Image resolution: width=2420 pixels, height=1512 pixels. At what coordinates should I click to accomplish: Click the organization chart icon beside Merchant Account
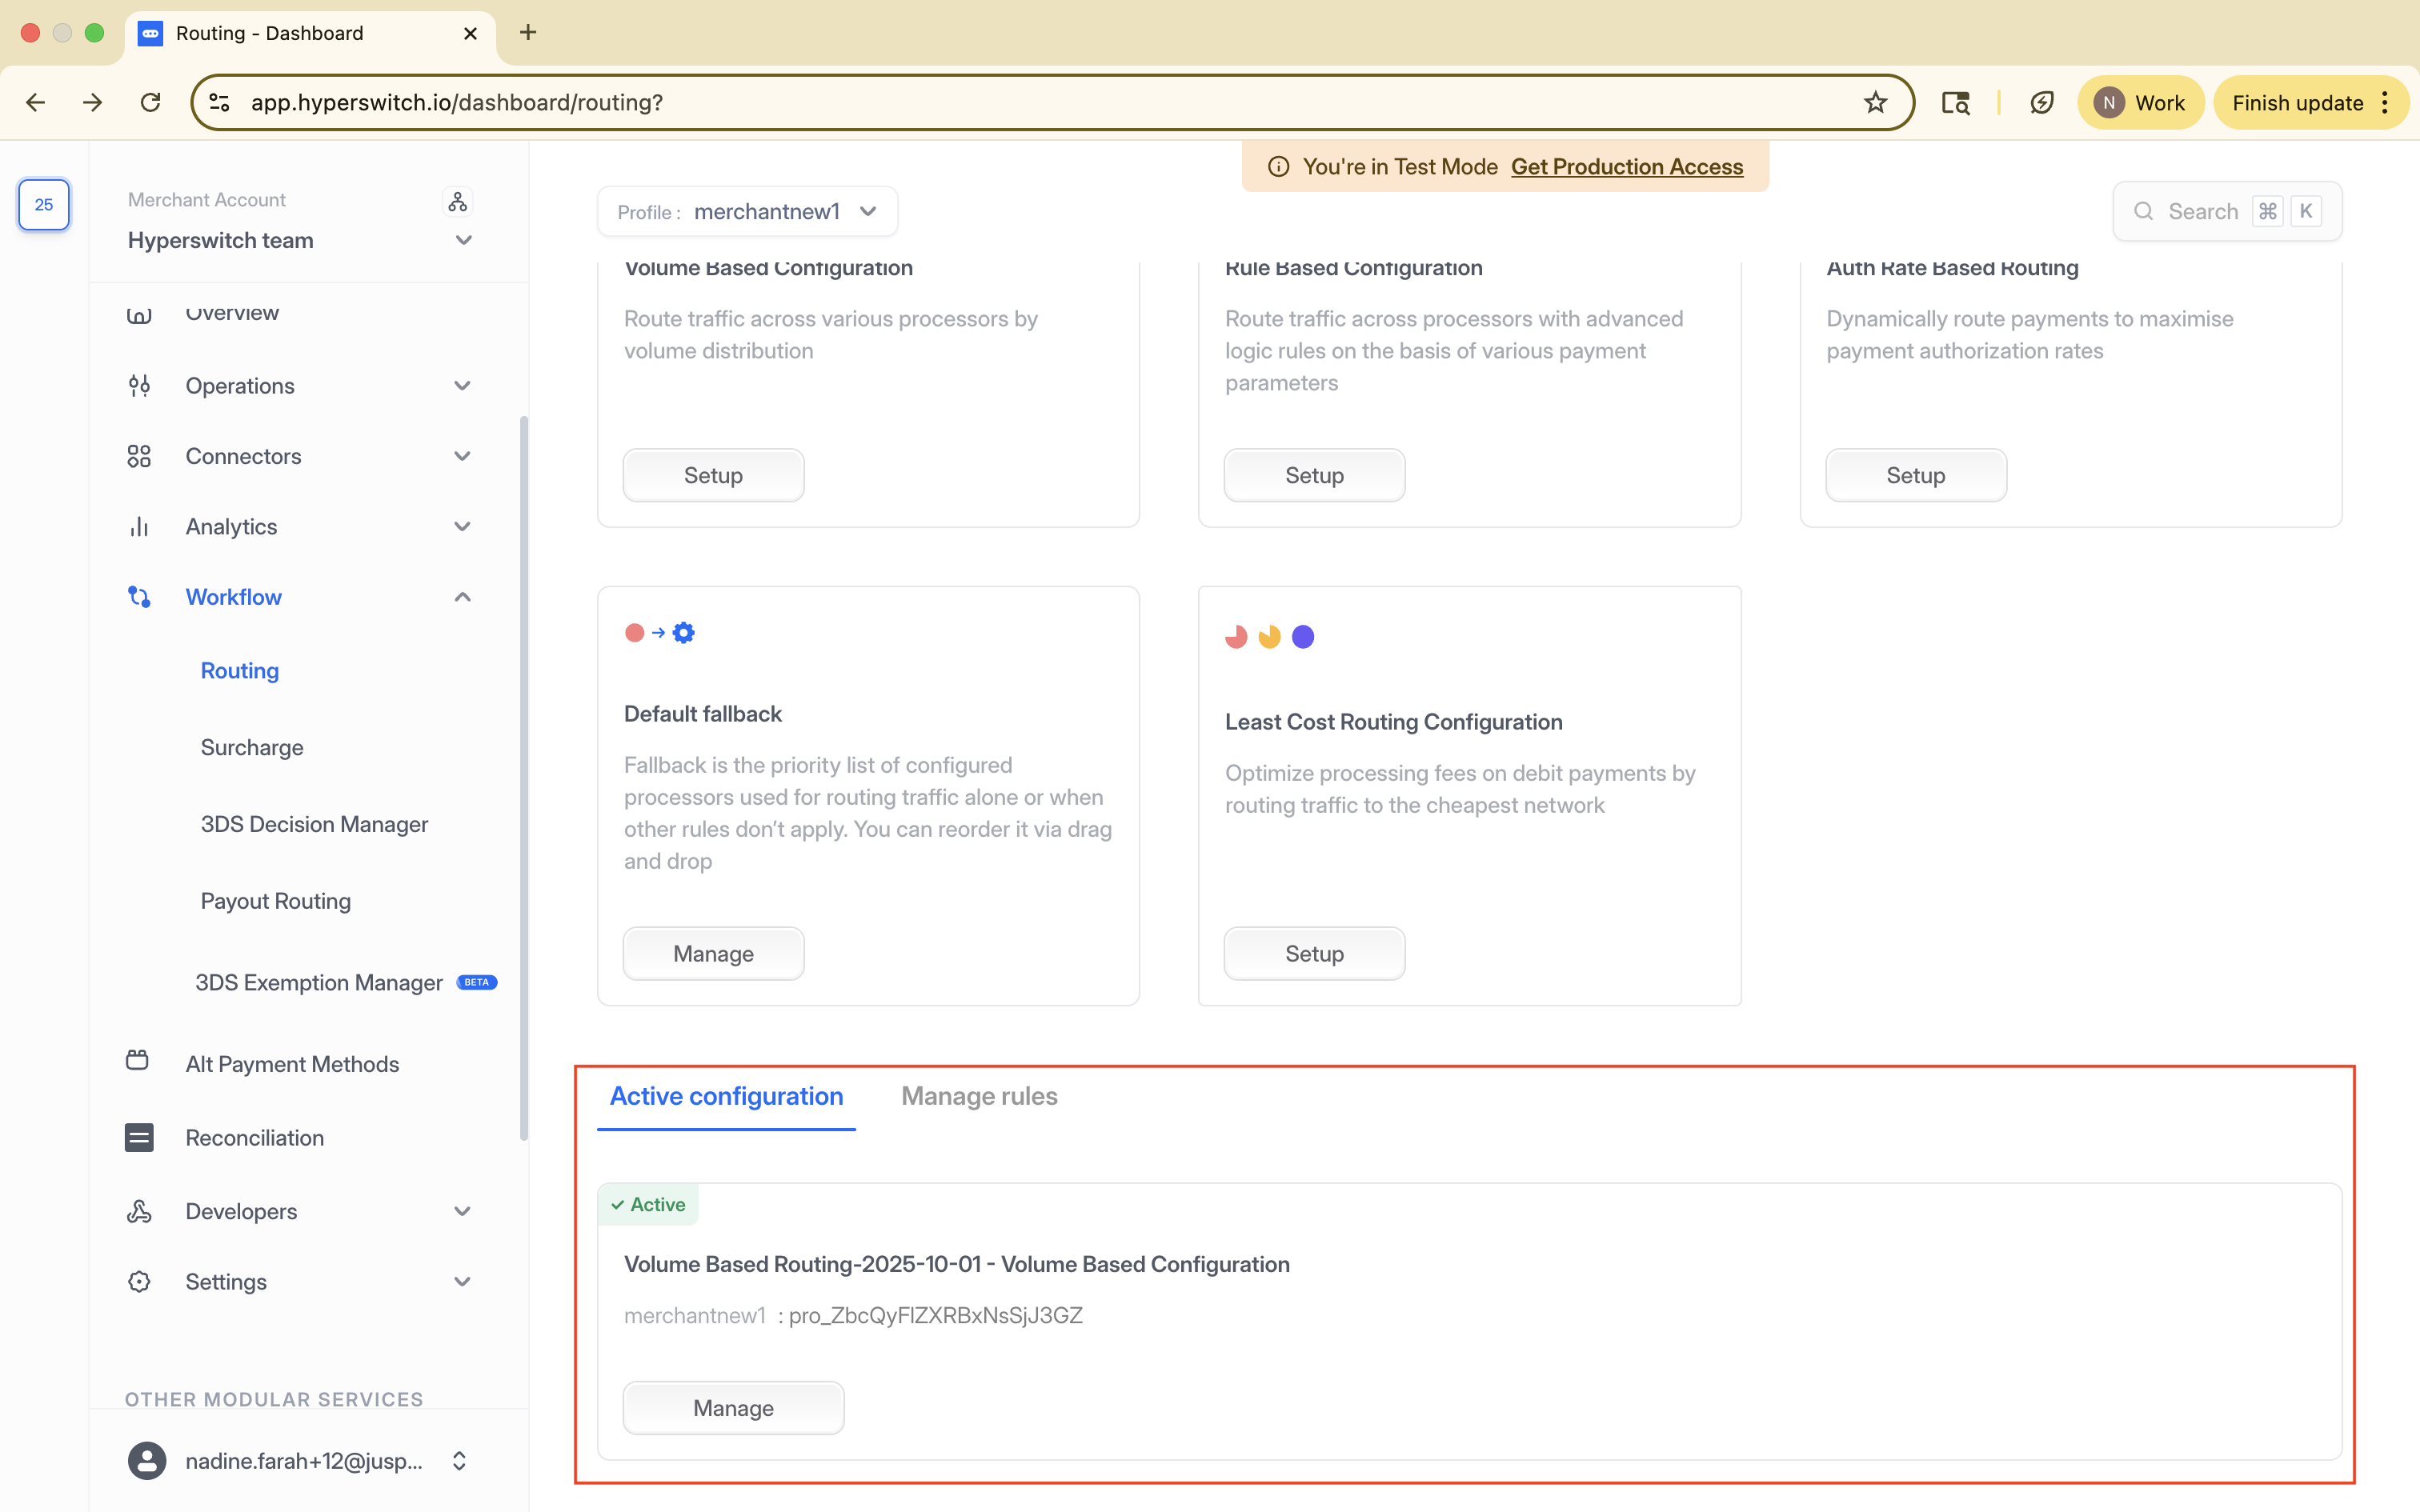point(457,202)
